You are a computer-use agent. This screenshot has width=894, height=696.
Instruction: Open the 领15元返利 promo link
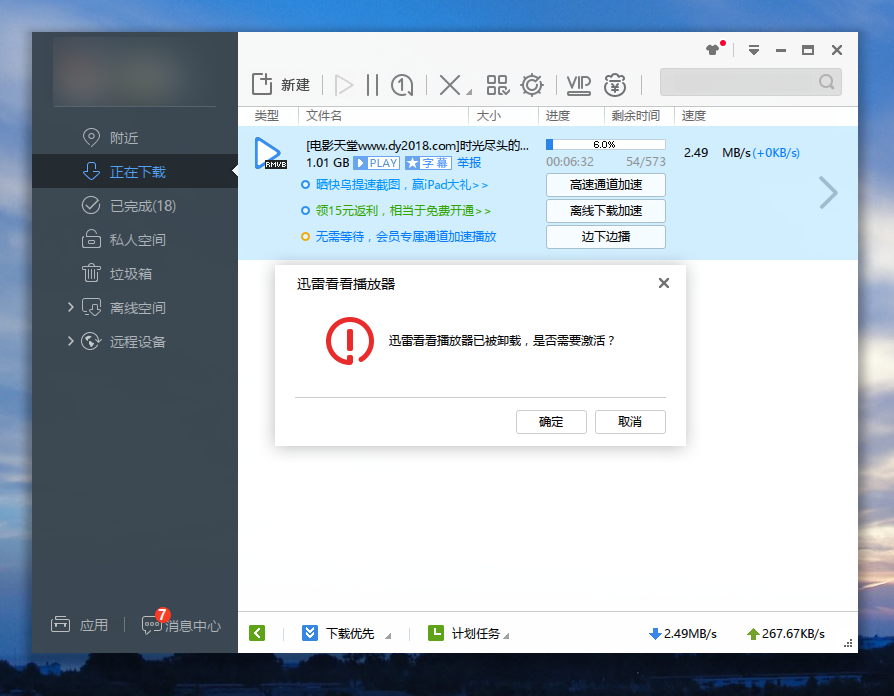(403, 211)
